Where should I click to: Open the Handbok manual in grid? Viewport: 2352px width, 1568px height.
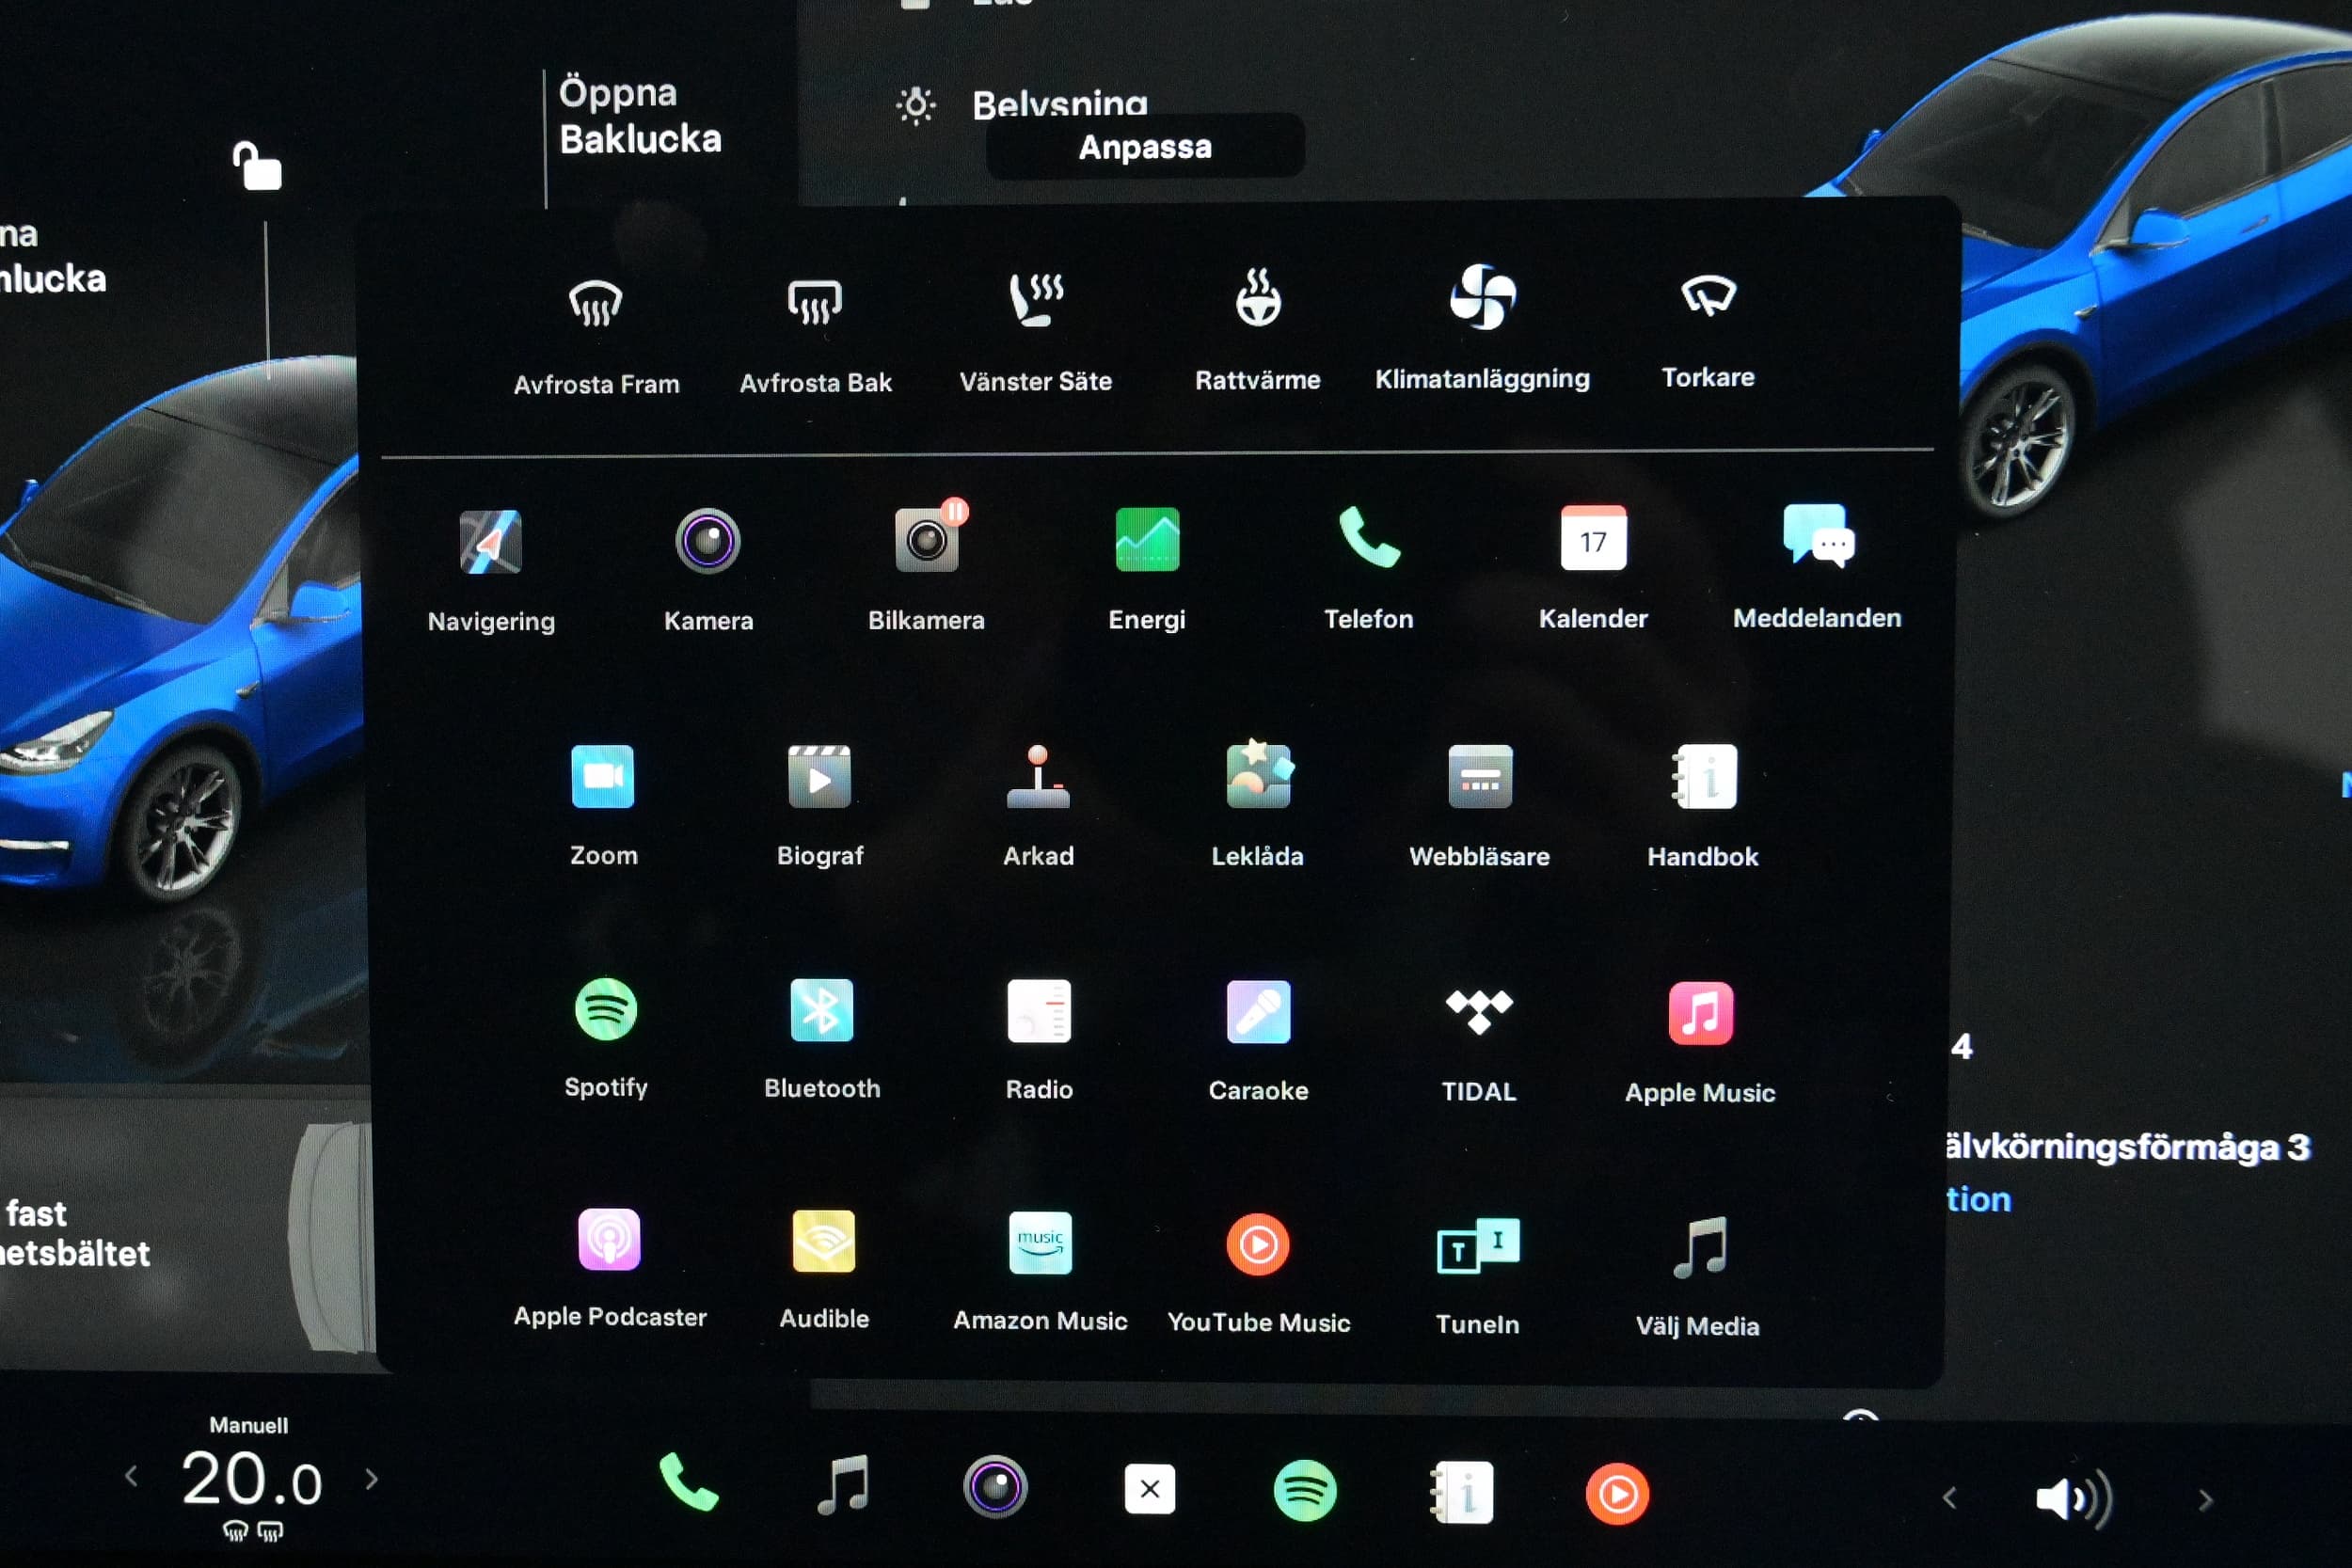pyautogui.click(x=1703, y=805)
